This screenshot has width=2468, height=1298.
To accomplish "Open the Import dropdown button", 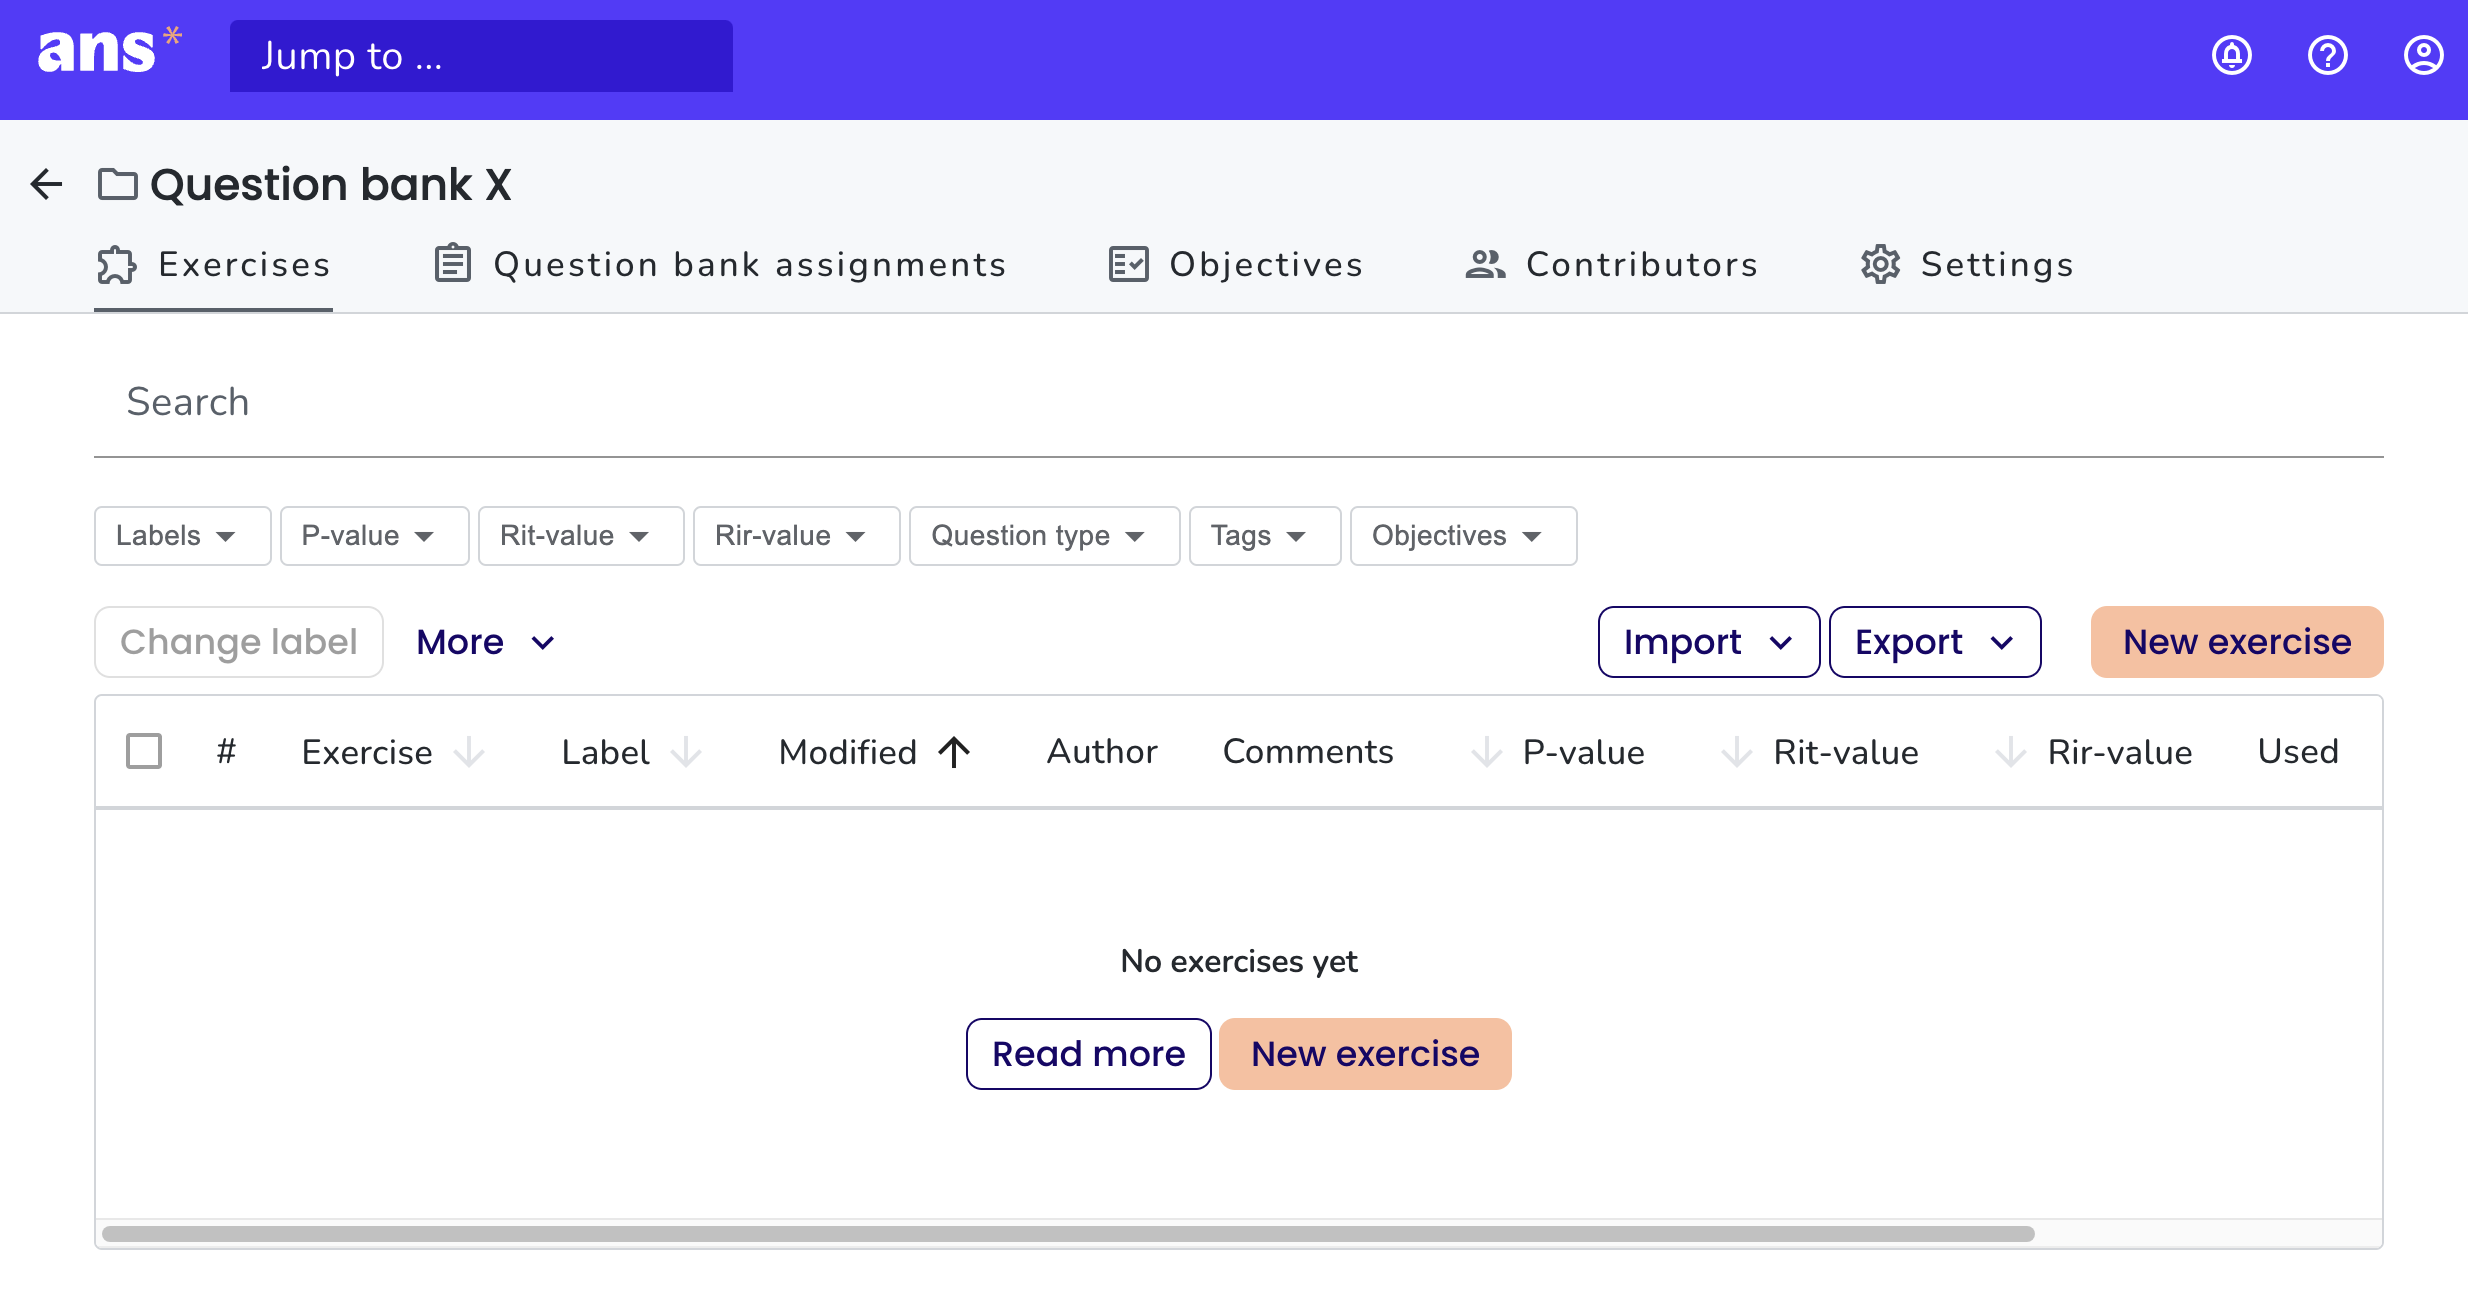I will [x=1709, y=642].
